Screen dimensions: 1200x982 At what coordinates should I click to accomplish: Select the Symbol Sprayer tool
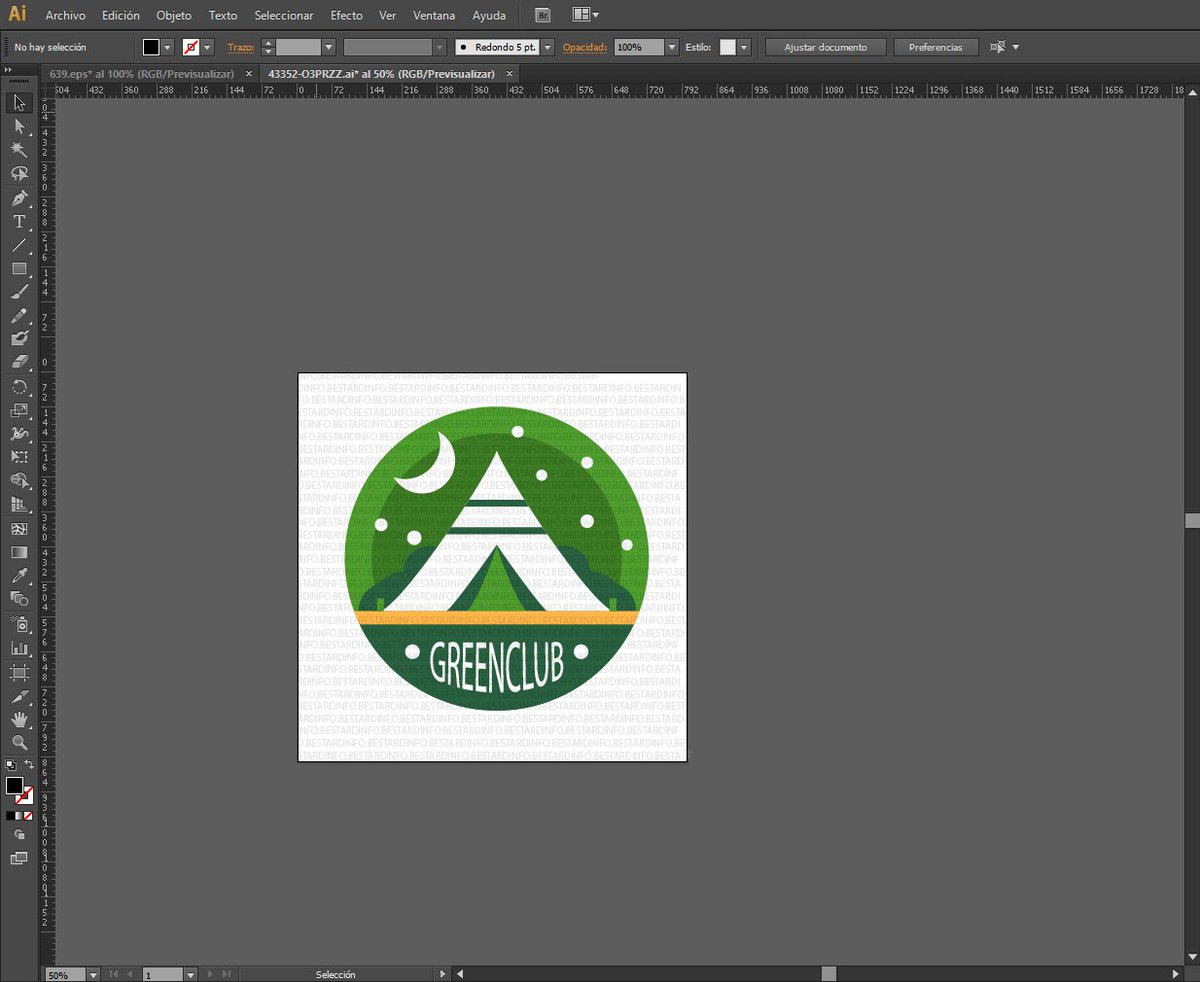pos(19,625)
